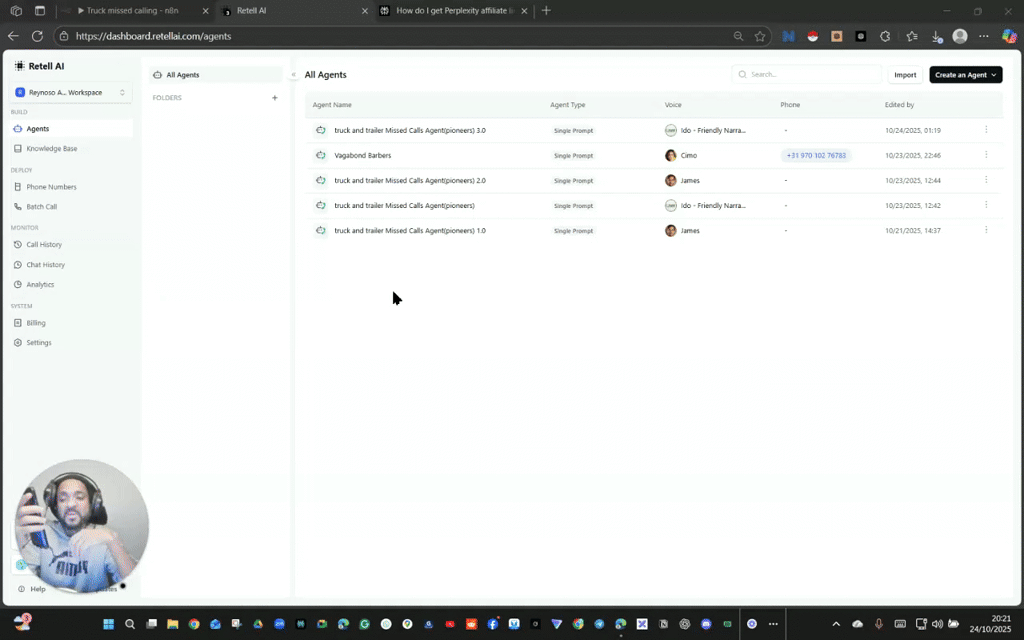Open more options for Vagabond Barbers row

986,155
